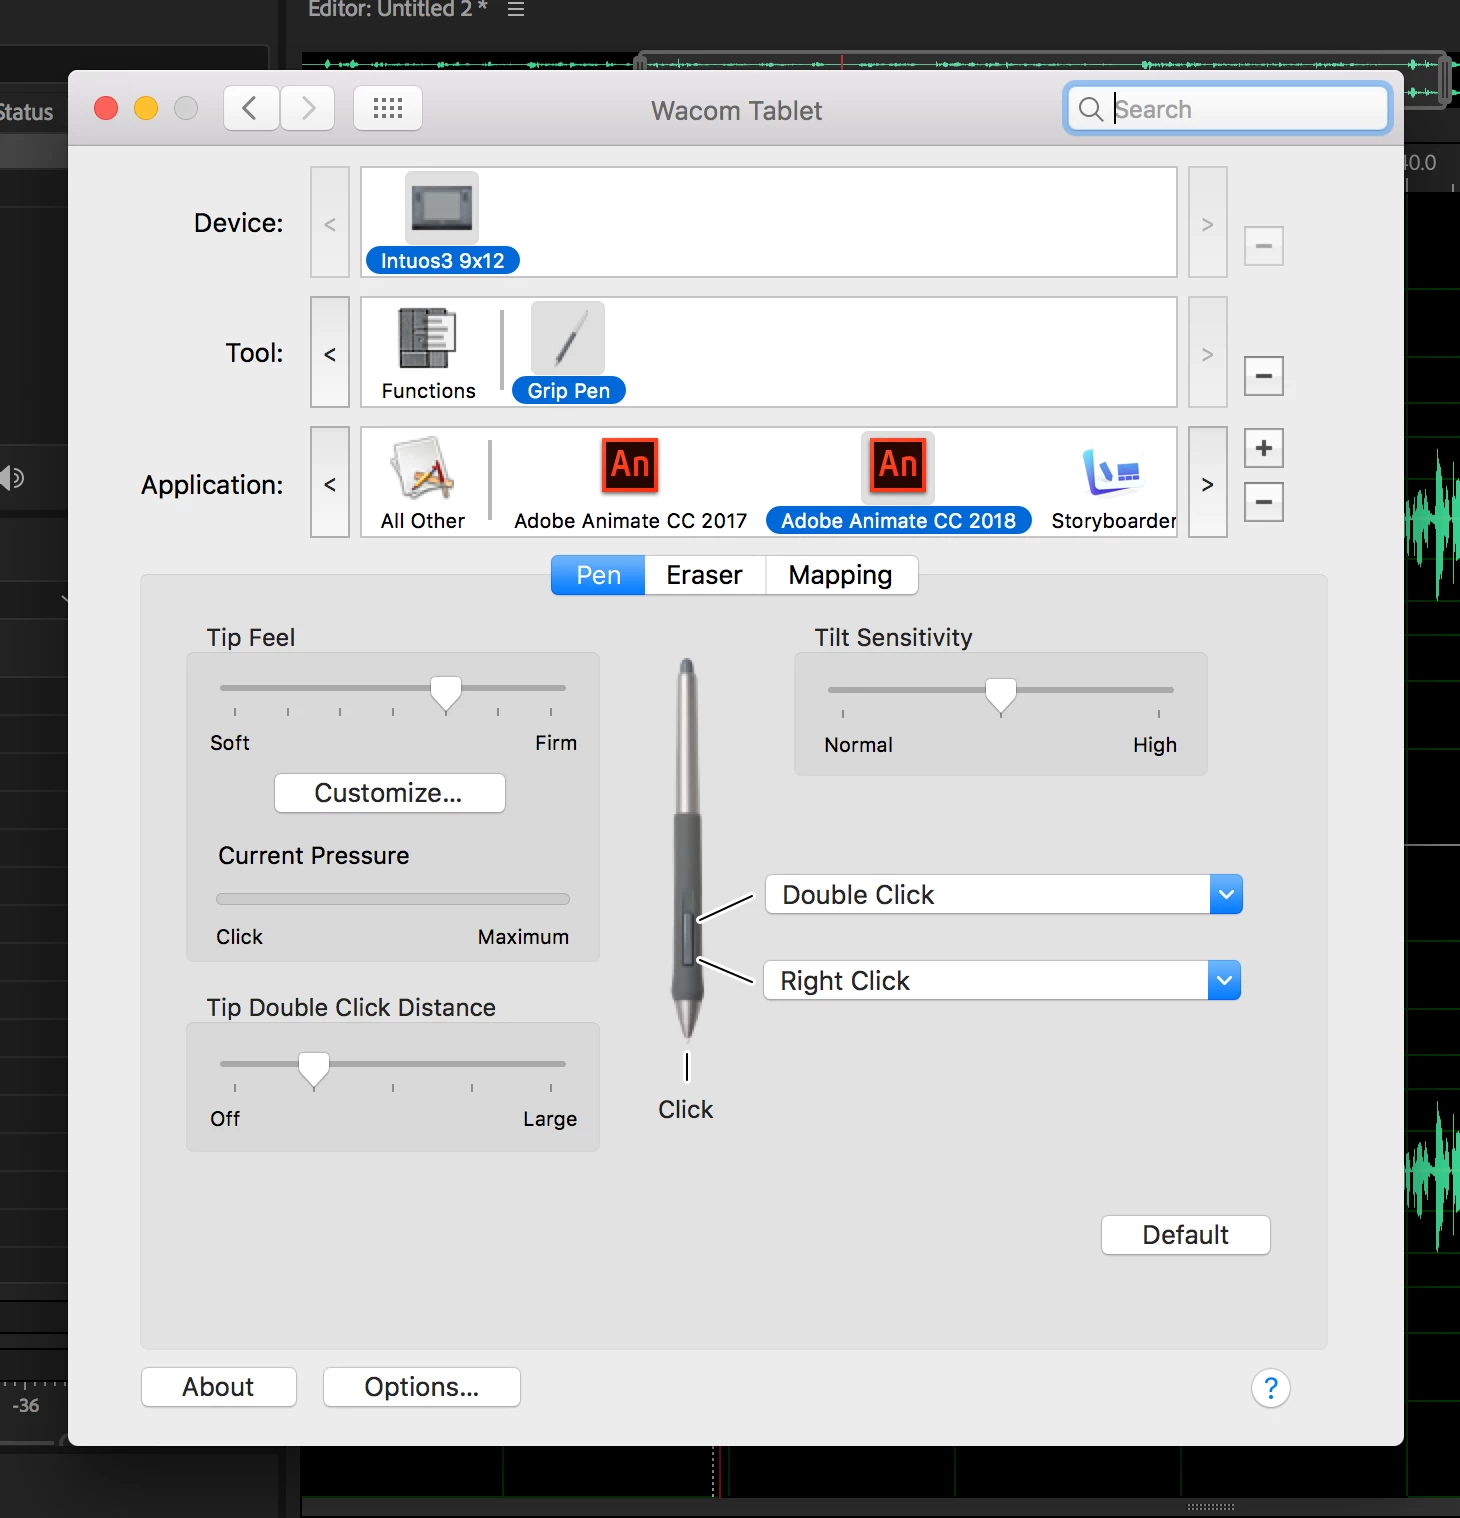Screen dimensions: 1460x1518
Task: Click speaker icon in background audio editor
Action: 12,478
